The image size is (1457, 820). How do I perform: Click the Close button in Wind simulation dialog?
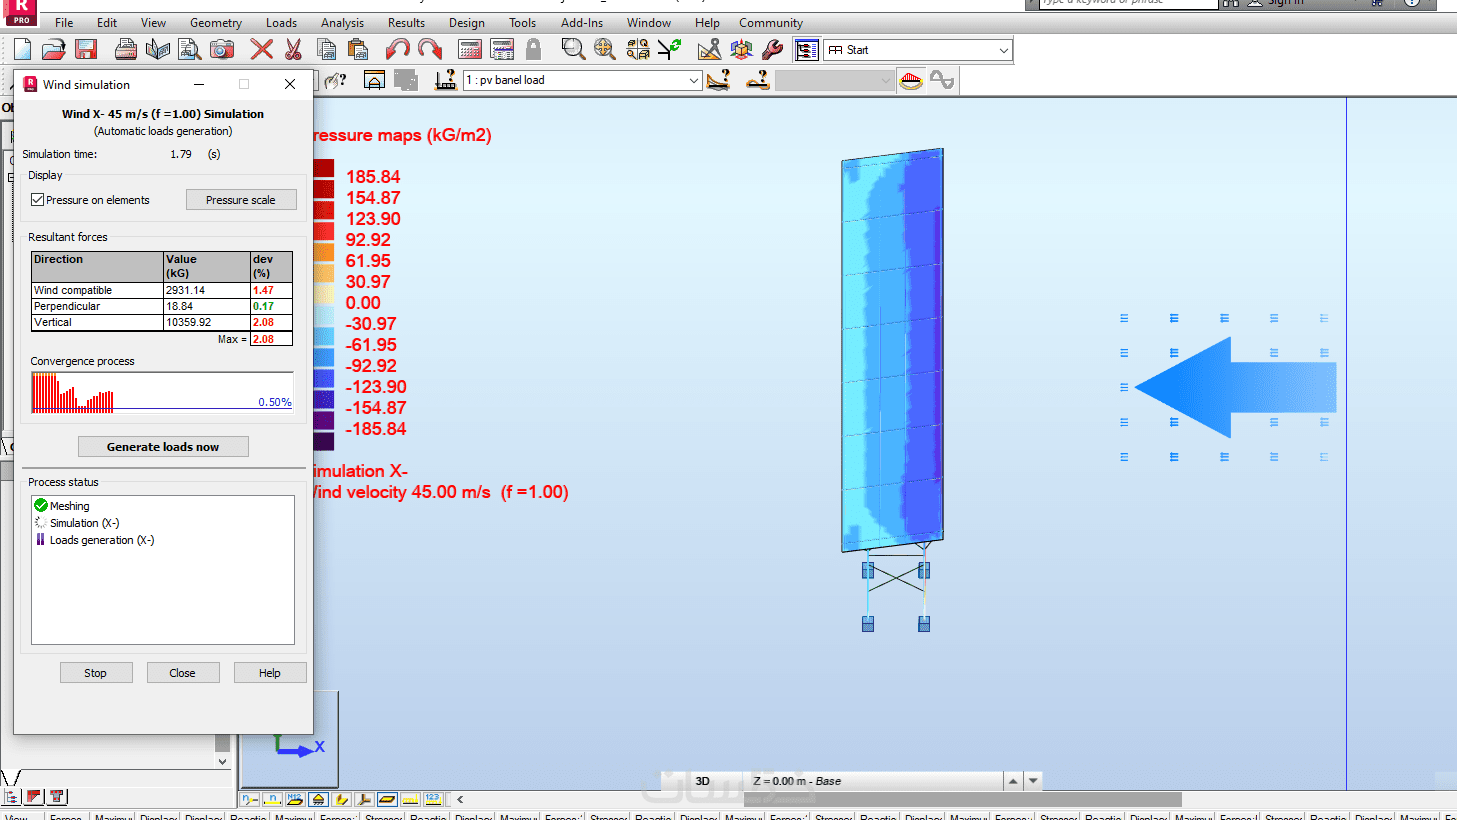(x=182, y=673)
